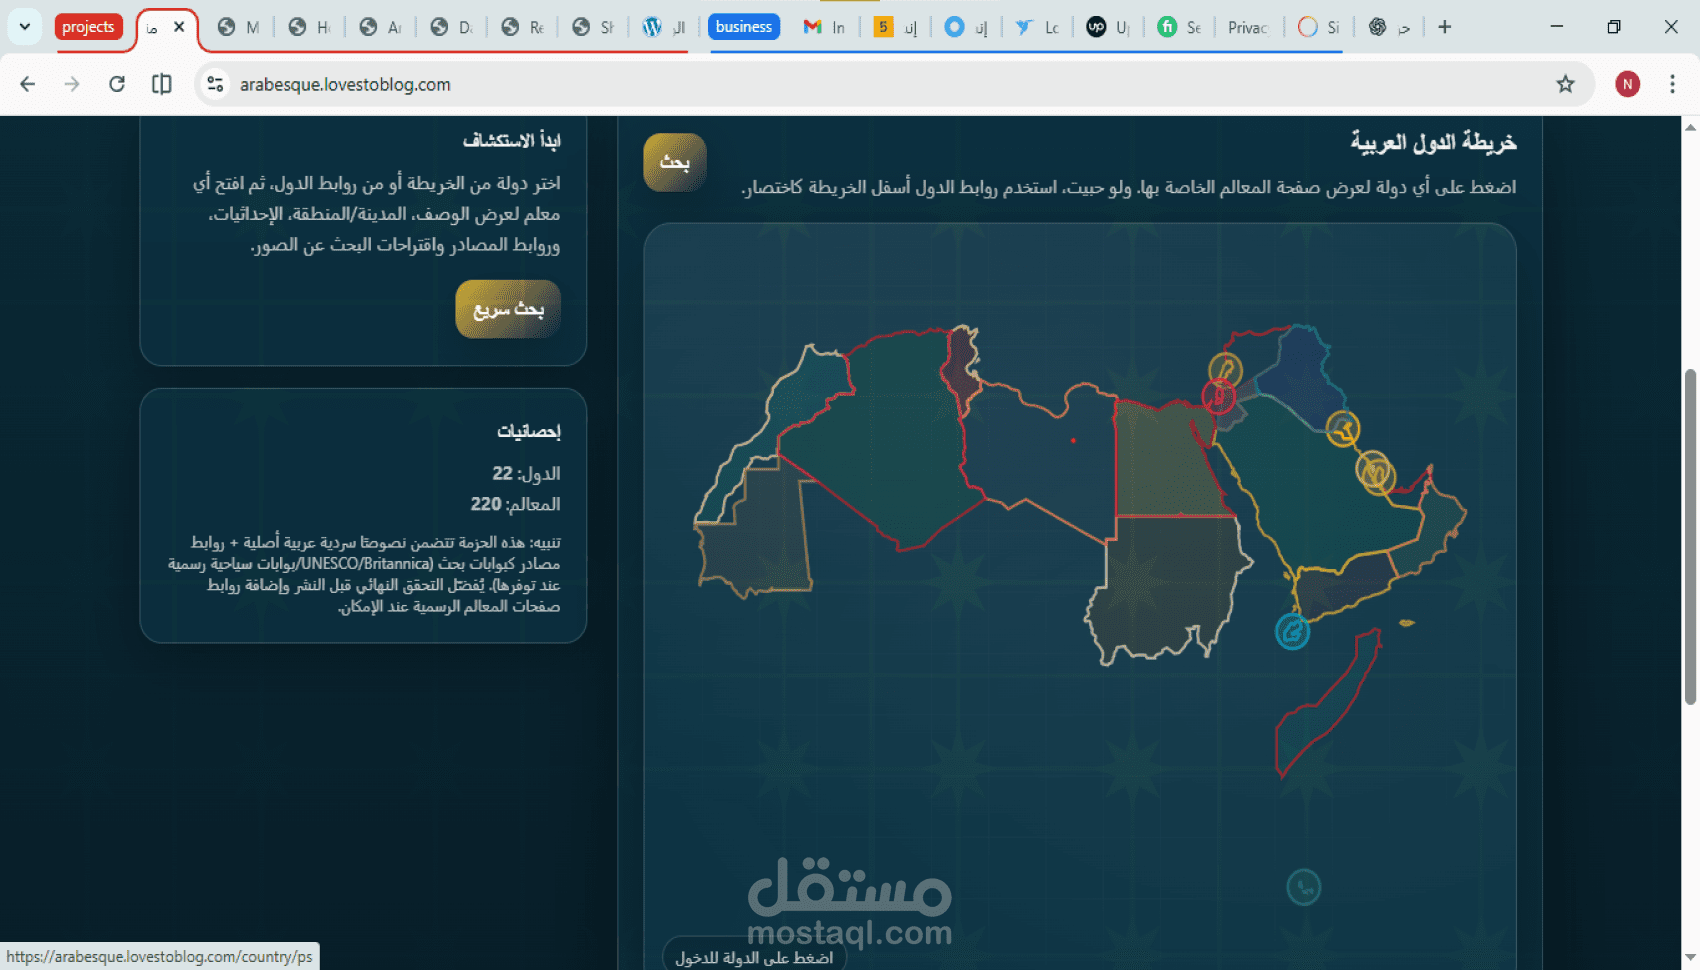Click the hint chip اضغط على الدولة للدخول
The width and height of the screenshot is (1700, 970).
(754, 957)
